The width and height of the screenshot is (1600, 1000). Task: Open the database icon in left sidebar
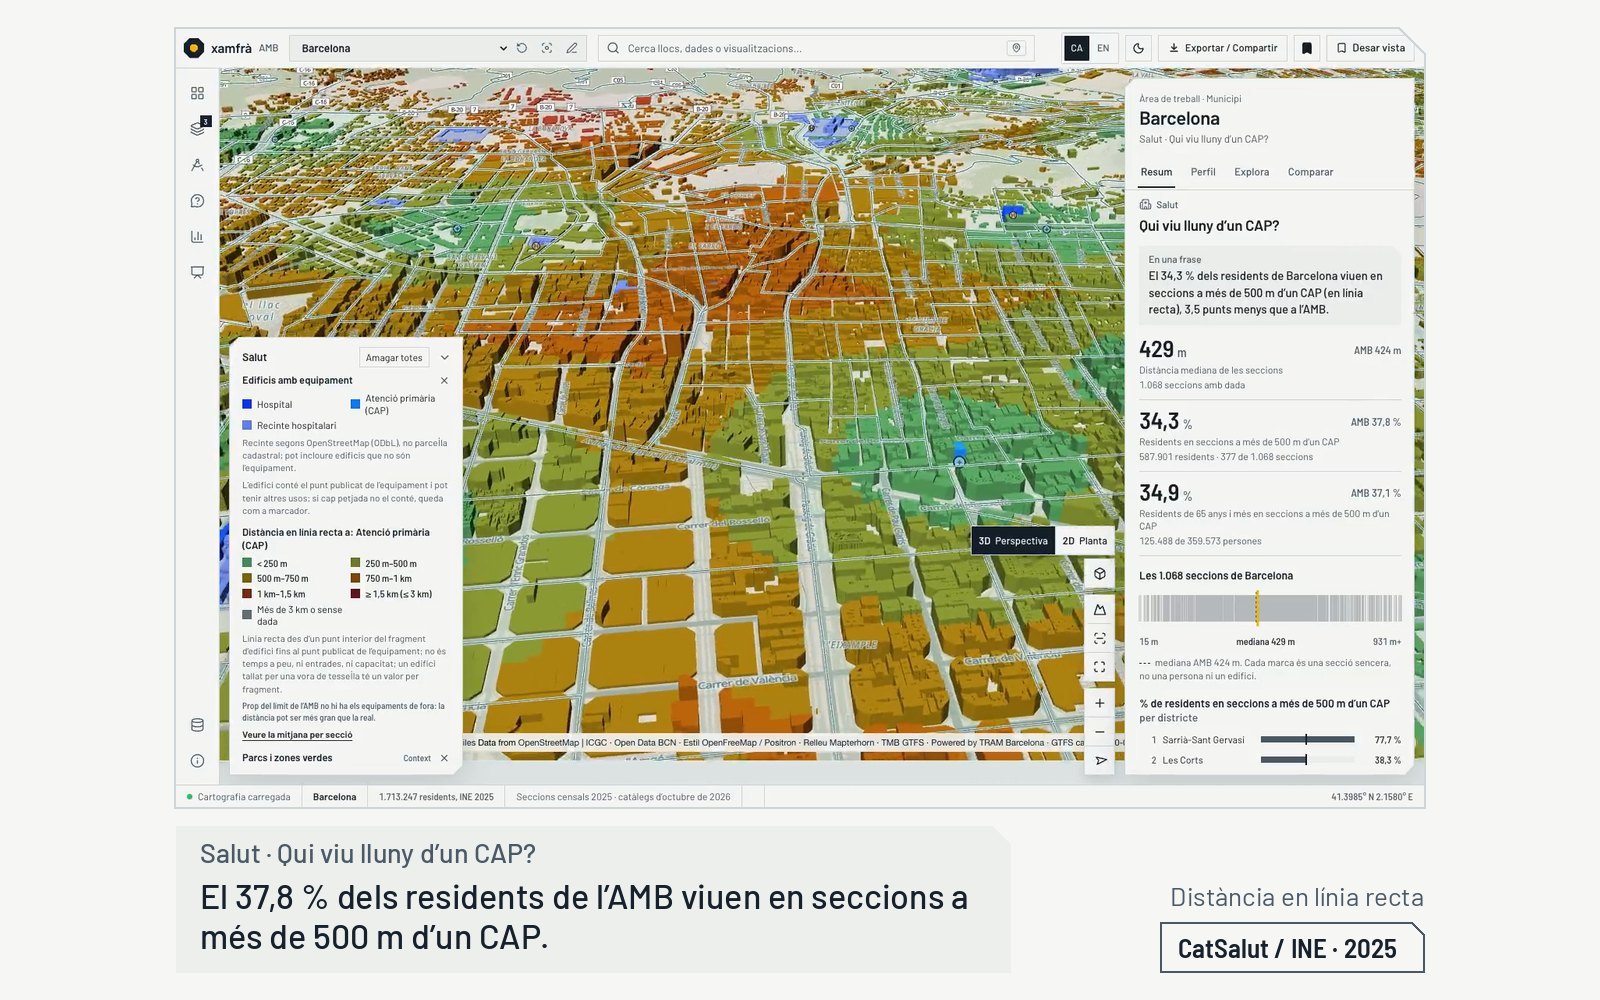tap(197, 725)
